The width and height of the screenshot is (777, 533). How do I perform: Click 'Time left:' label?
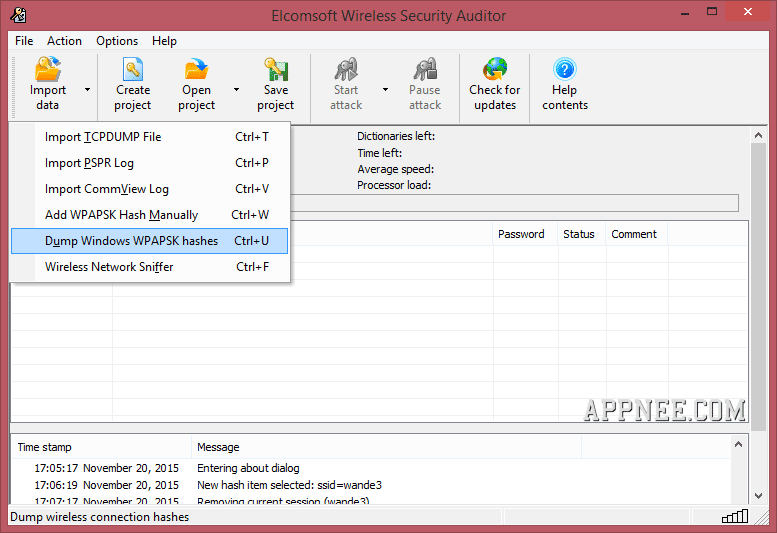pos(380,153)
